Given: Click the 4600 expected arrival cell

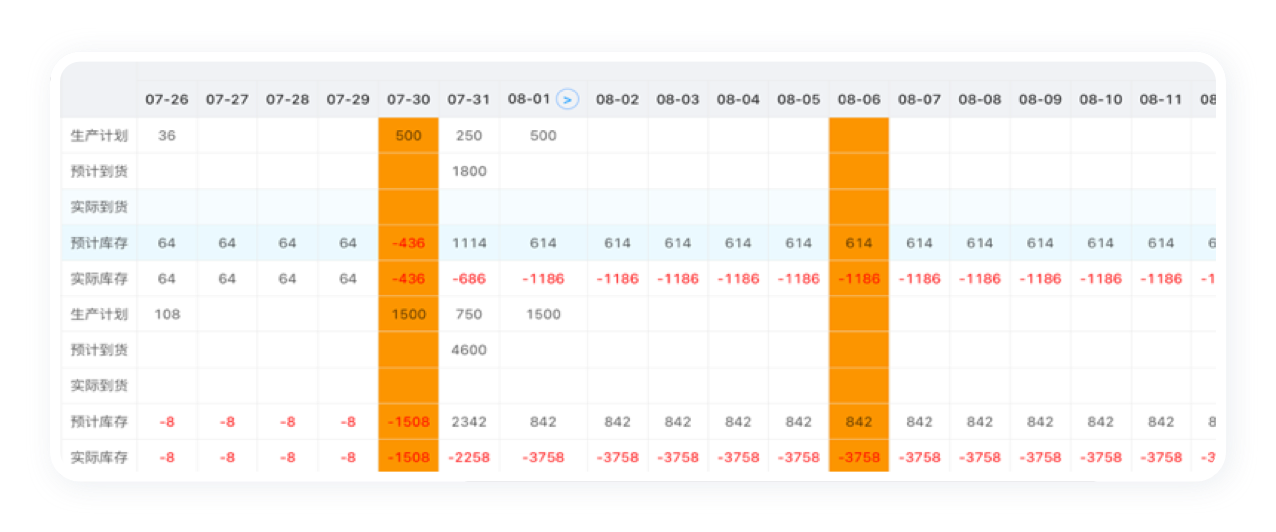Looking at the screenshot, I should pos(469,350).
